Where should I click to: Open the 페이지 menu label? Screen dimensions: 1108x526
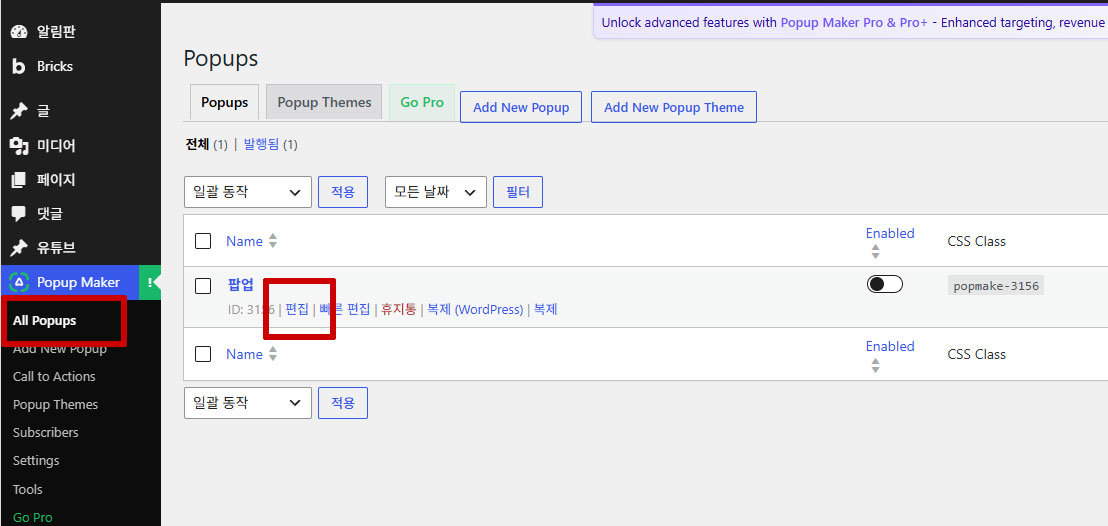point(56,180)
